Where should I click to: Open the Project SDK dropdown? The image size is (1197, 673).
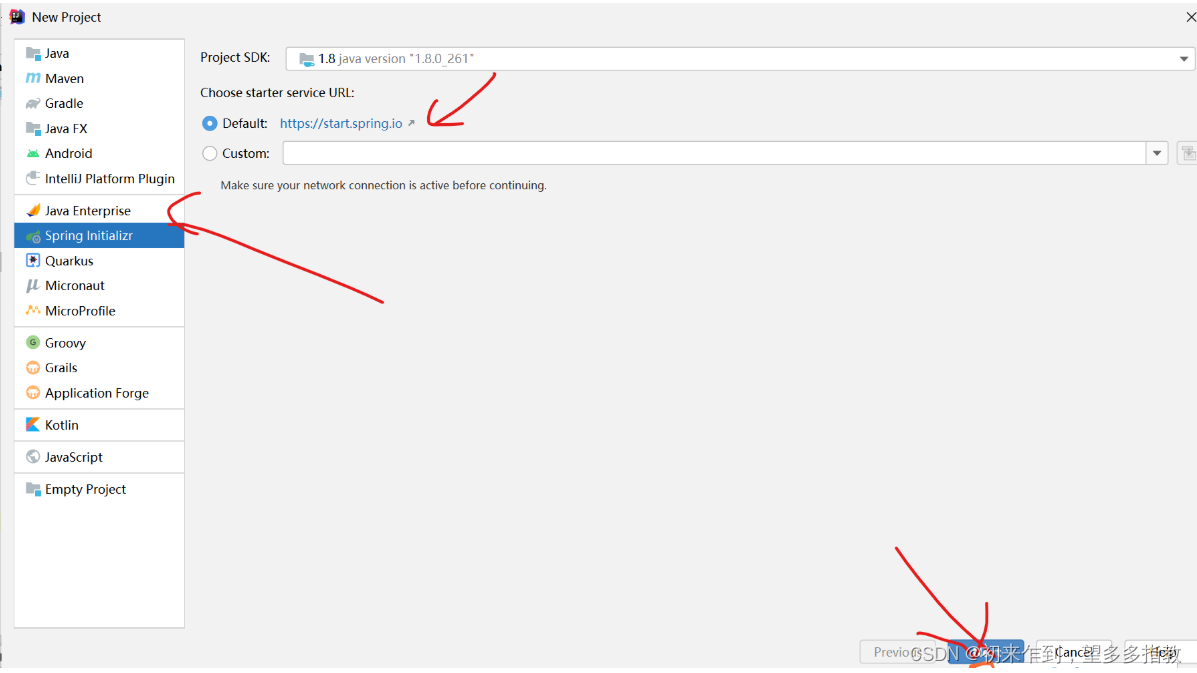tap(1183, 59)
